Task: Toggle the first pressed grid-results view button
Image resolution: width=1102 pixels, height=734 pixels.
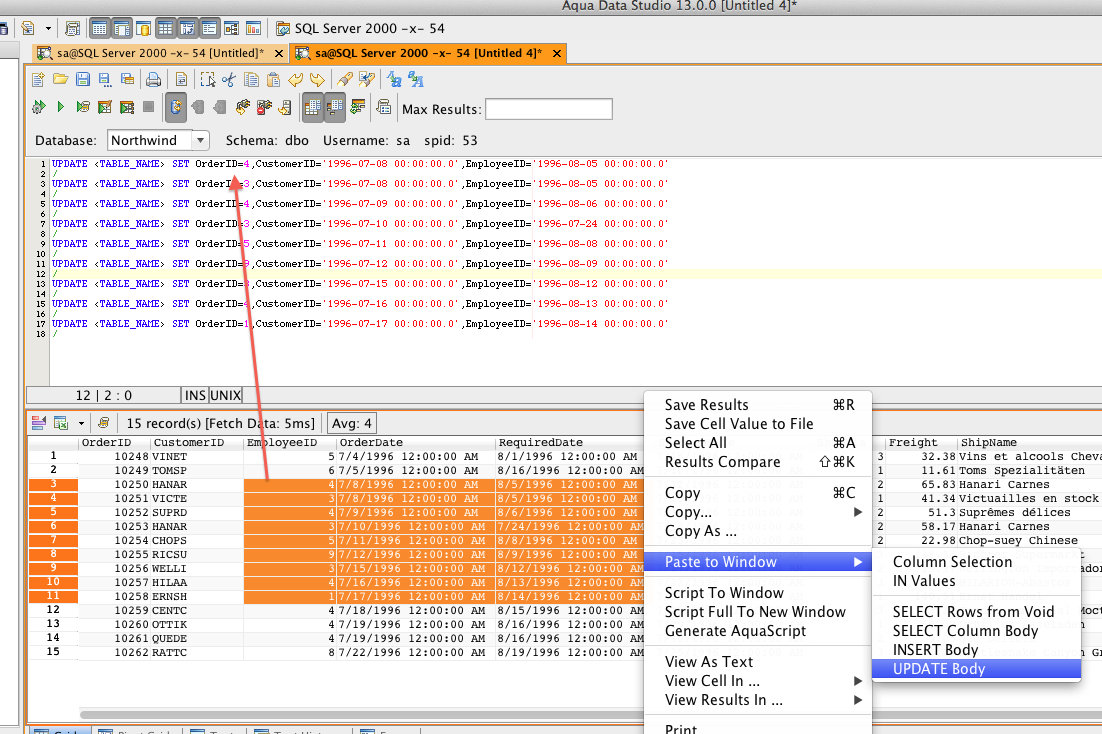Action: (312, 107)
